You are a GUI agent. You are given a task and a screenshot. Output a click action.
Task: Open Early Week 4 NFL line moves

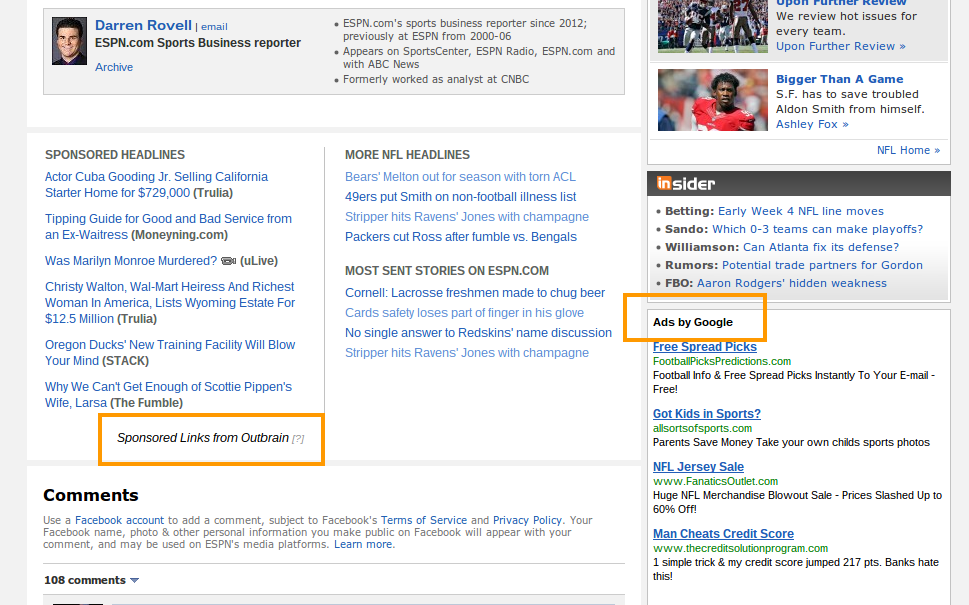[x=800, y=211]
